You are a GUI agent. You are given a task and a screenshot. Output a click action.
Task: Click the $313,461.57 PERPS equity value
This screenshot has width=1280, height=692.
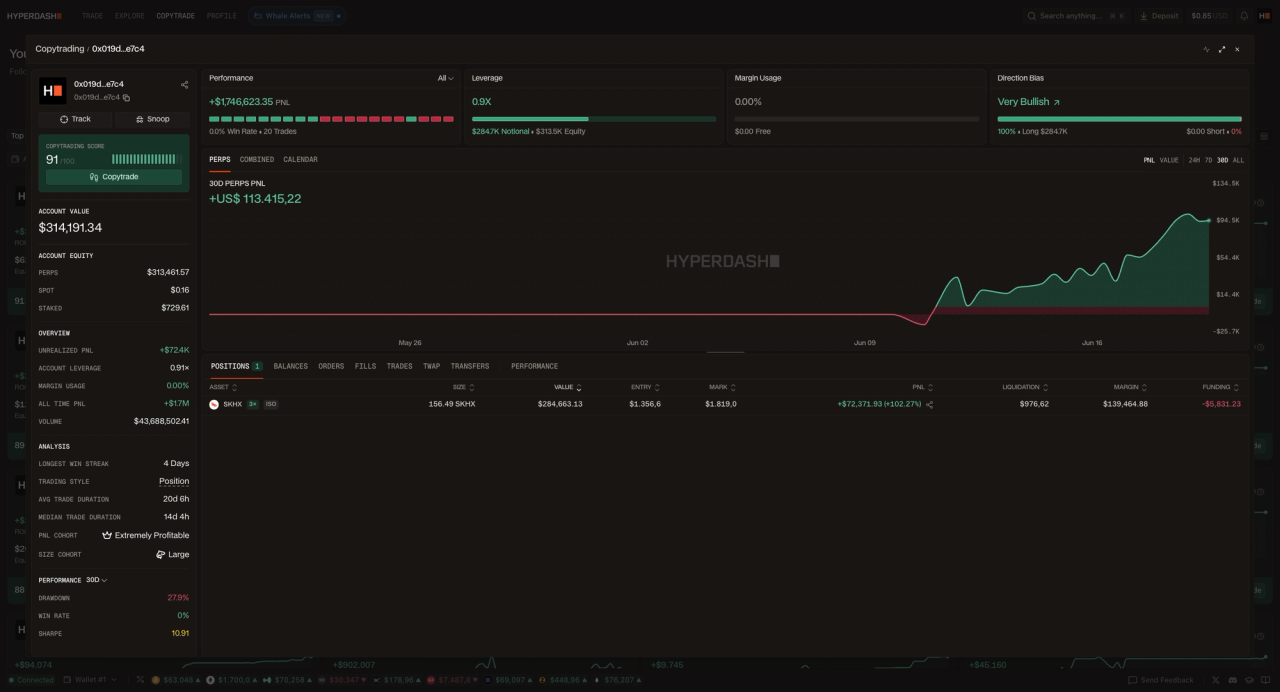tap(168, 272)
